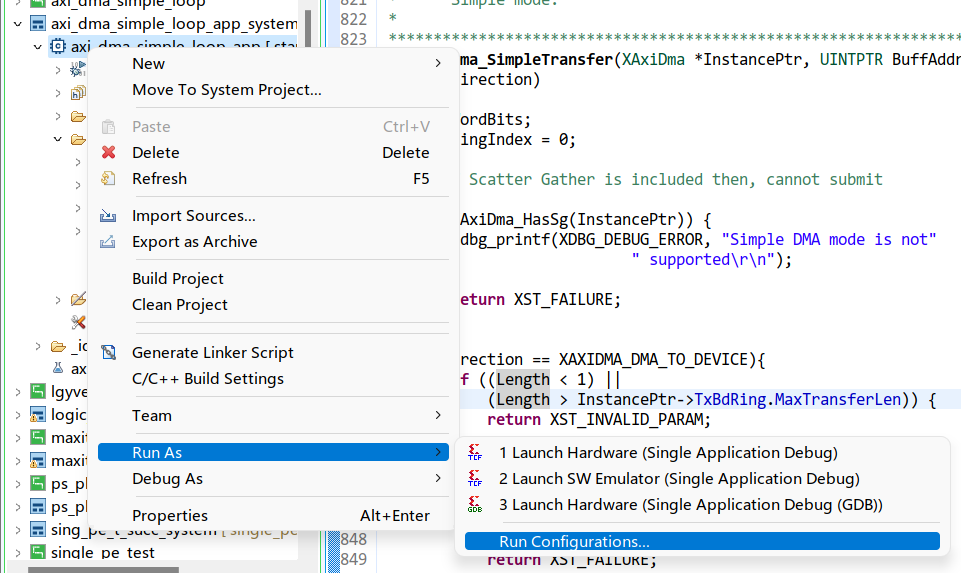The width and height of the screenshot is (961, 573).
Task: Click the explorer horizontal scrollbar thumb
Action: pos(103,570)
